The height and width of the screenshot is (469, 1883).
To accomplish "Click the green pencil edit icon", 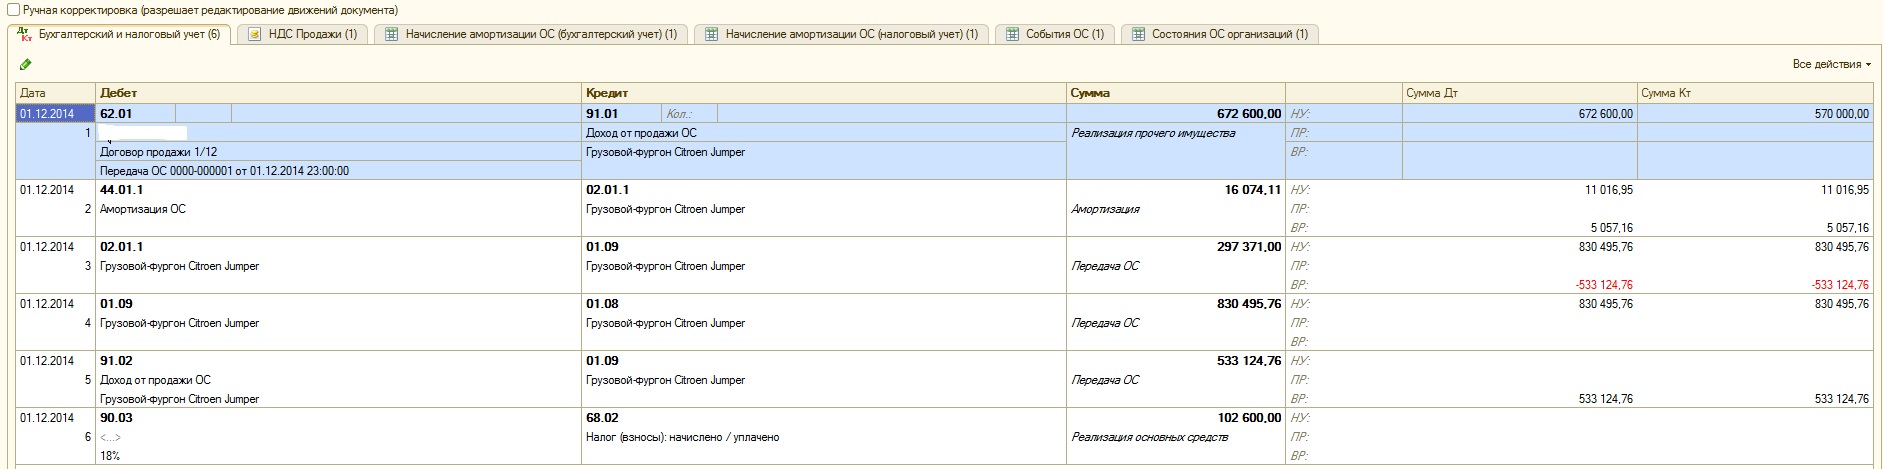I will click(25, 65).
